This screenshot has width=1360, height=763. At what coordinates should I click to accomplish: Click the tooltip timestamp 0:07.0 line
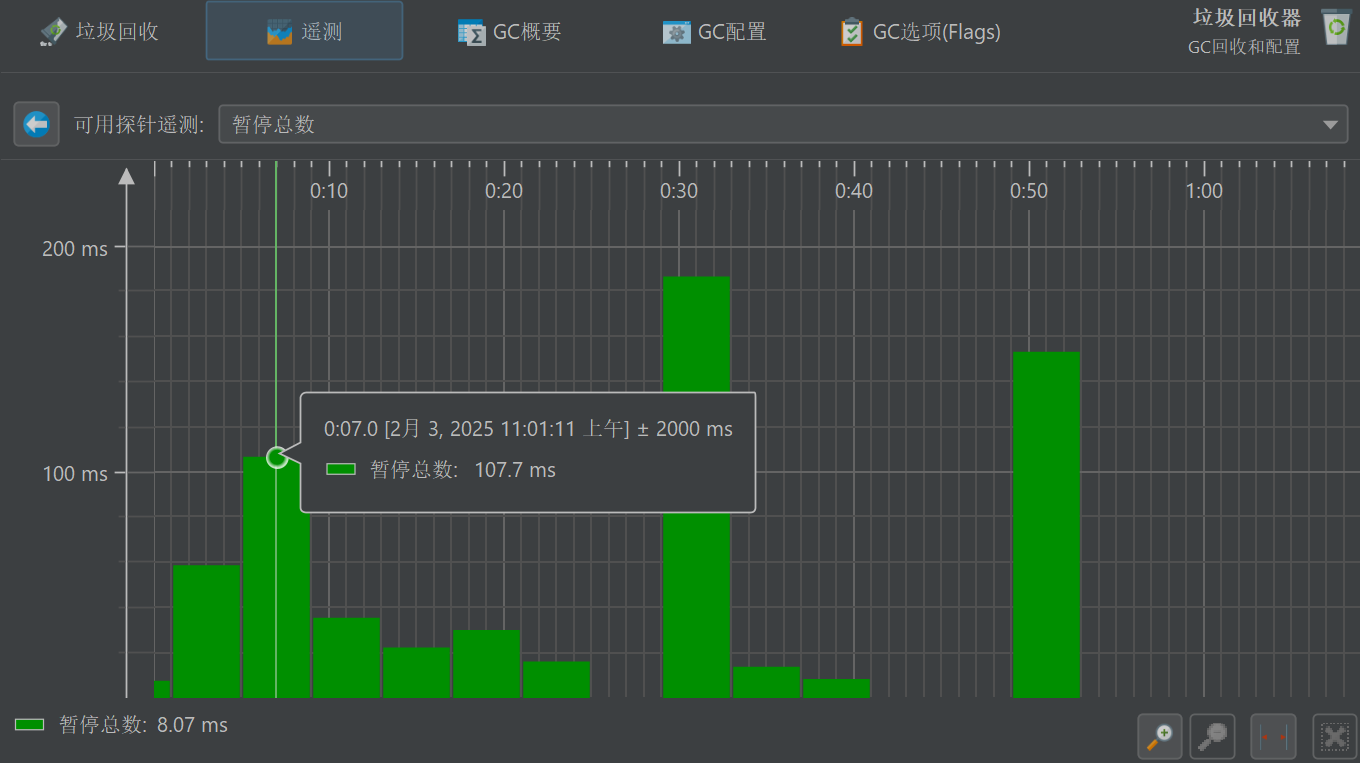point(528,429)
